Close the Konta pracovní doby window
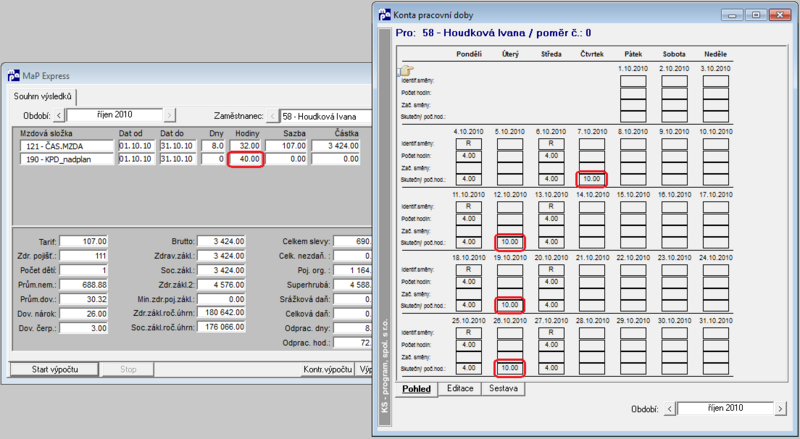Screen dimensions: 800x439 point(780,15)
